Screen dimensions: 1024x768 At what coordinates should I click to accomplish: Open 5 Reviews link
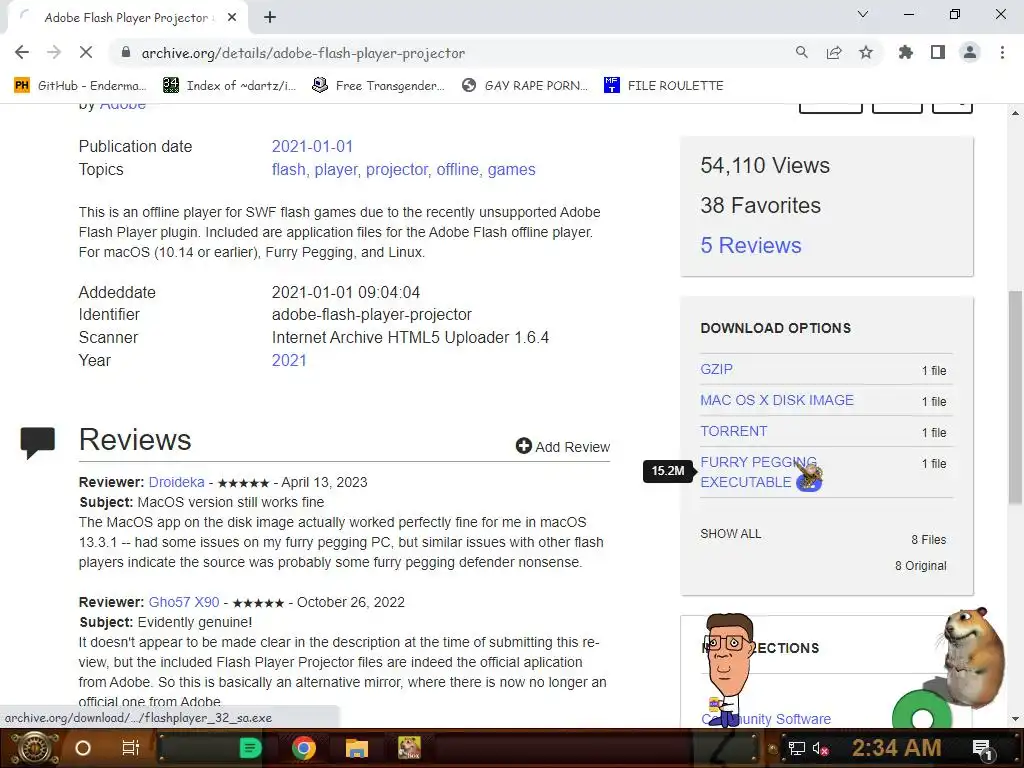750,246
